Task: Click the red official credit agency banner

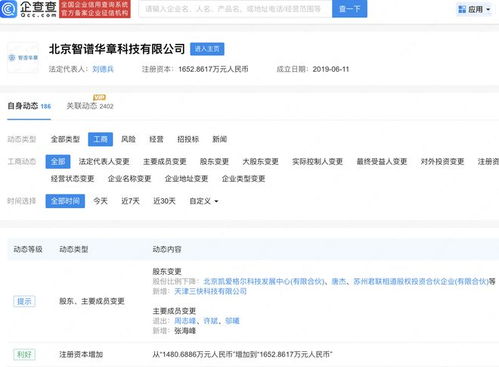Action: coord(95,9)
